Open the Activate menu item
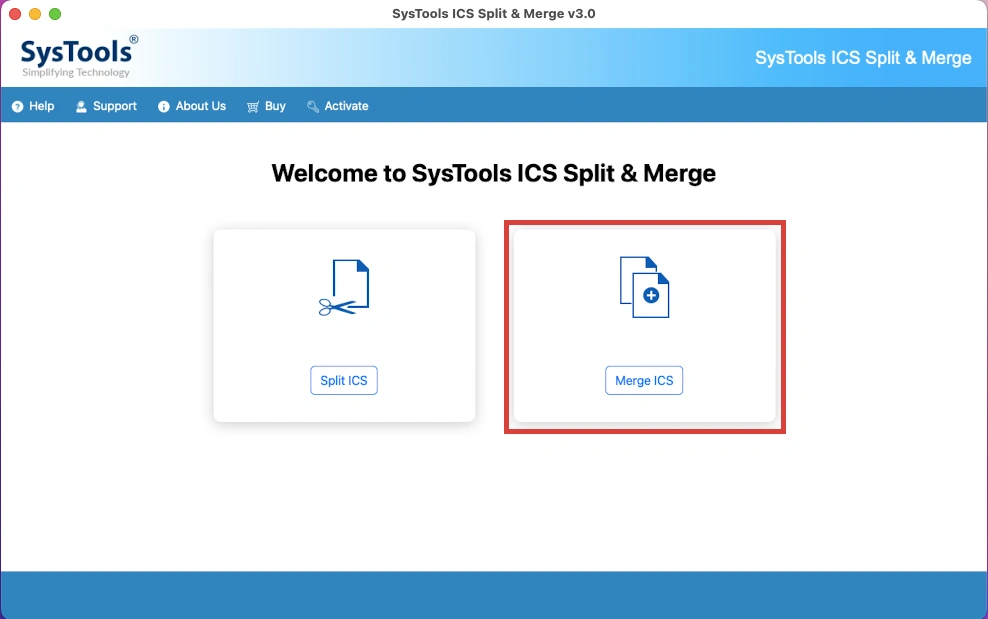 click(x=337, y=106)
